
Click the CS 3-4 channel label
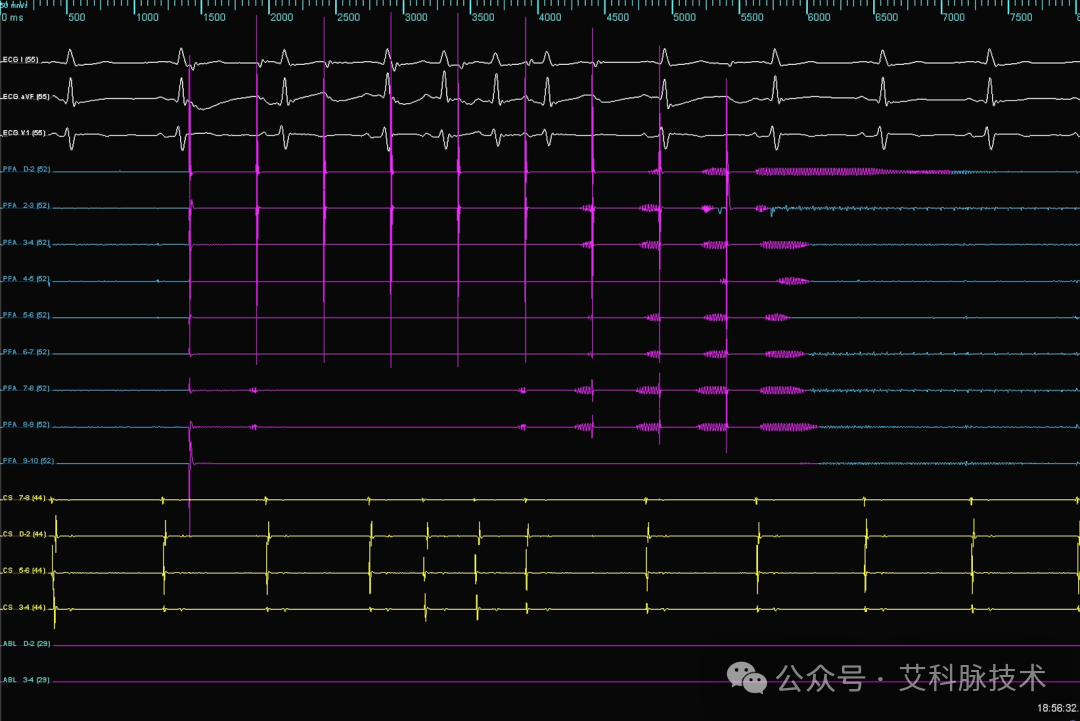[24, 607]
